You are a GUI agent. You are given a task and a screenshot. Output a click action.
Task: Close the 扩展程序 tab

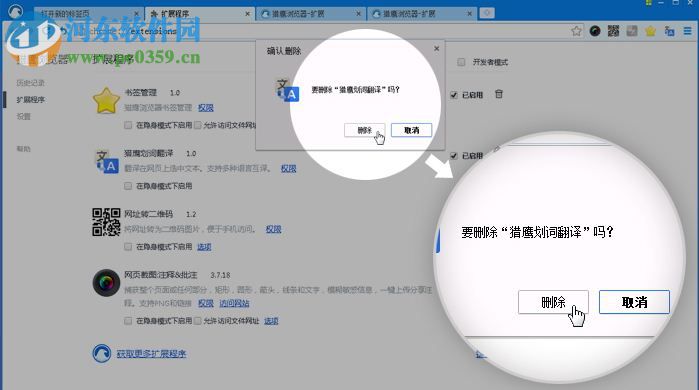point(247,14)
